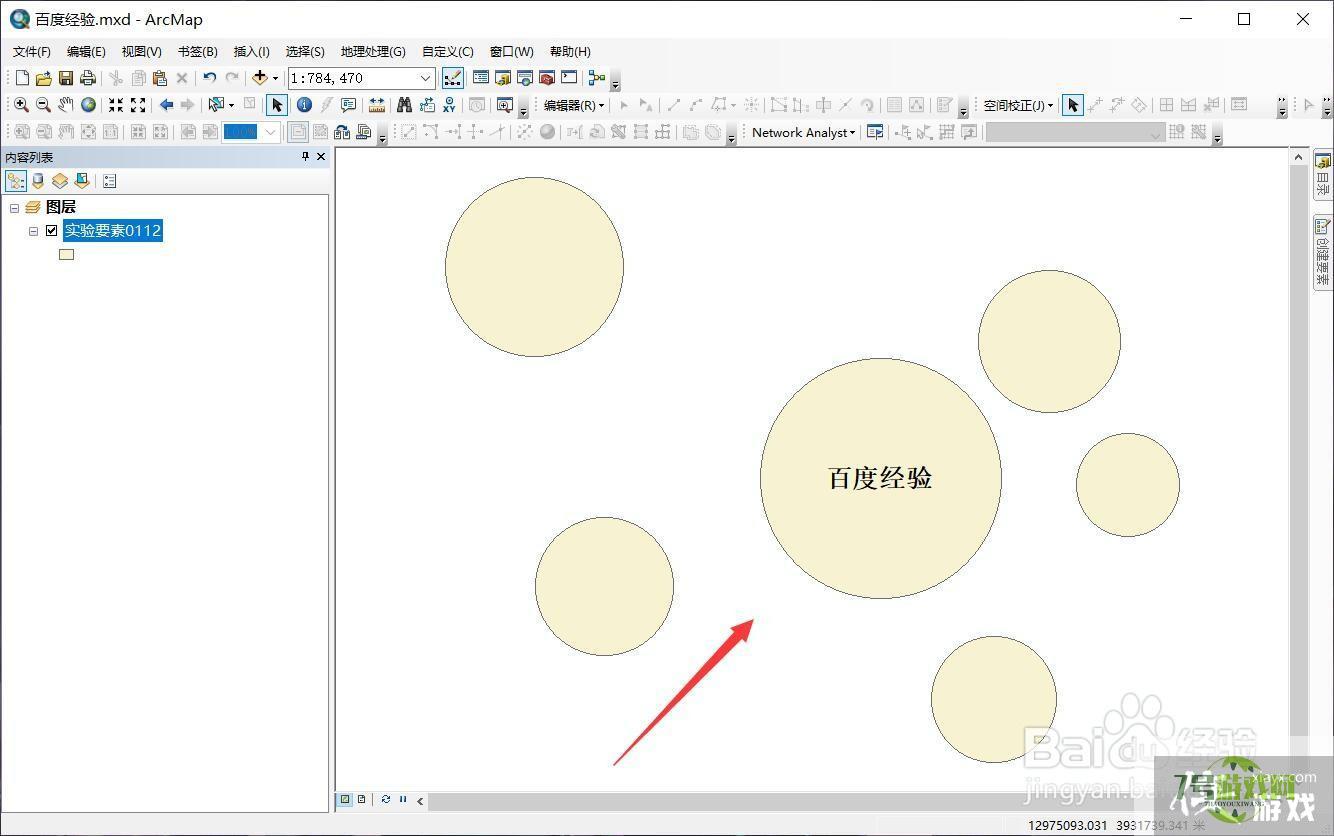Click the Go To XY tool
The width and height of the screenshot is (1334, 836).
click(x=449, y=105)
